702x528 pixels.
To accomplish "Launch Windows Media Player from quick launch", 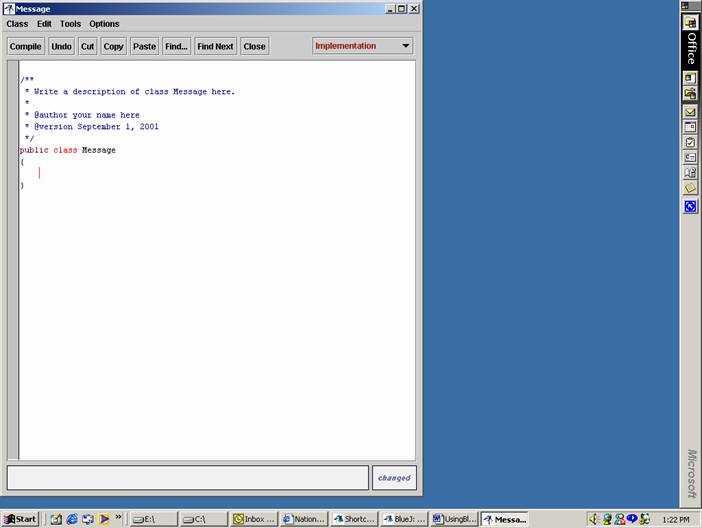I will click(104, 519).
